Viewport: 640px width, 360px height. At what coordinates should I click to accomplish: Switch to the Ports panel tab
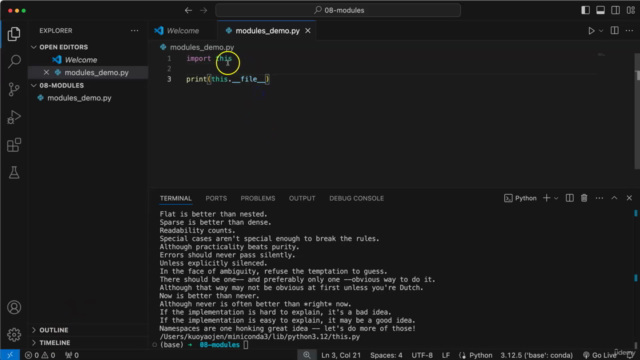(x=216, y=198)
